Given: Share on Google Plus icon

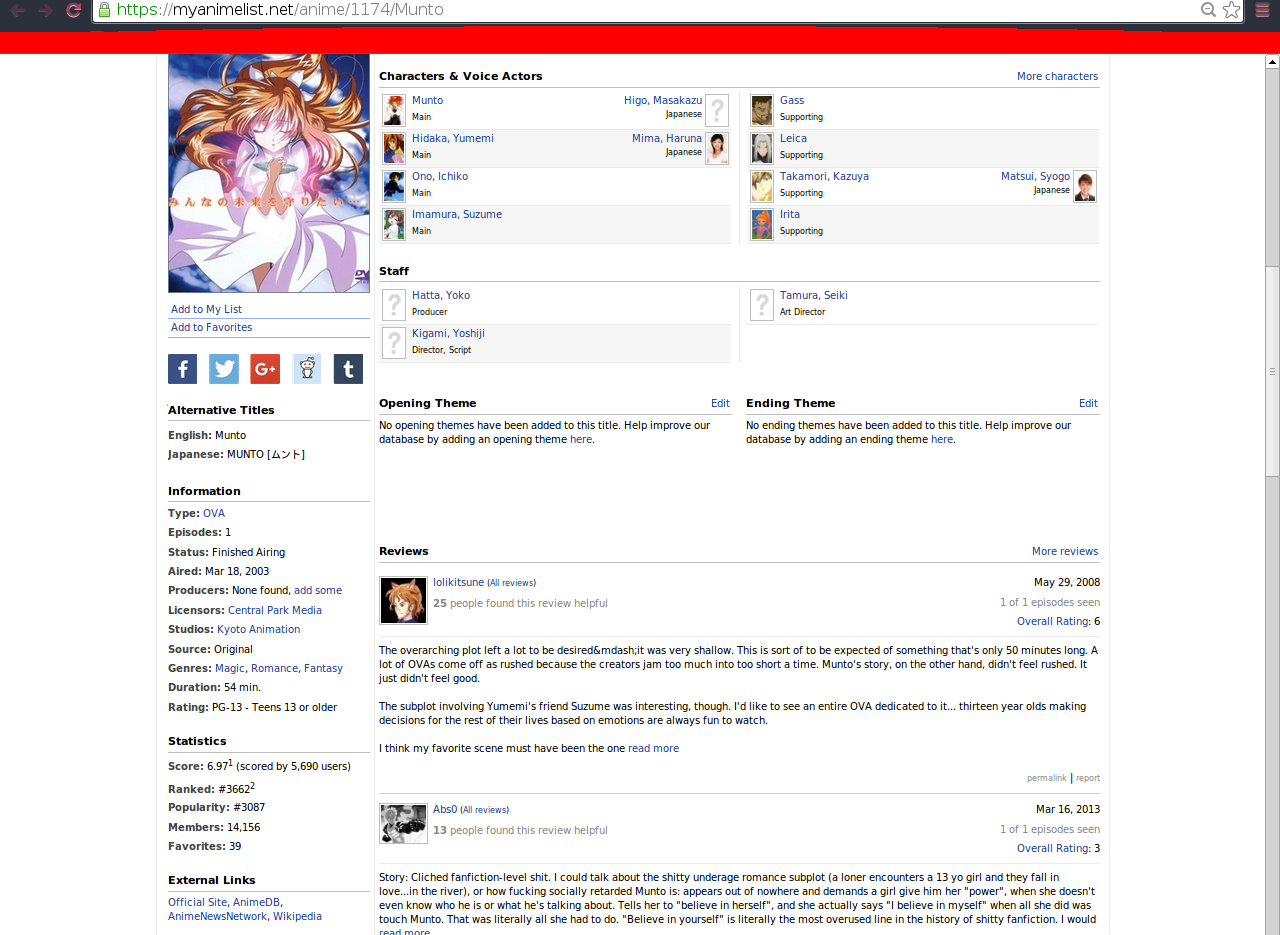Looking at the screenshot, I should (x=265, y=369).
